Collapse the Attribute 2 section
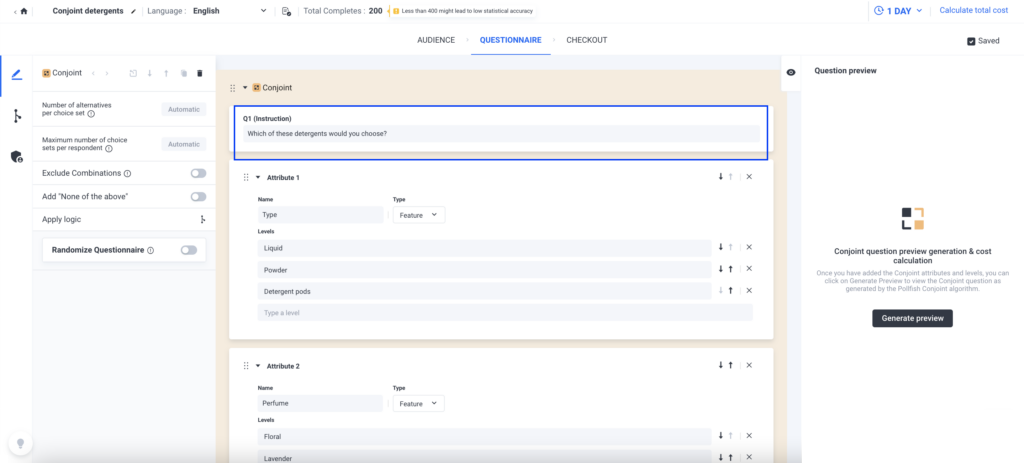This screenshot has height=463, width=1024. coord(258,366)
